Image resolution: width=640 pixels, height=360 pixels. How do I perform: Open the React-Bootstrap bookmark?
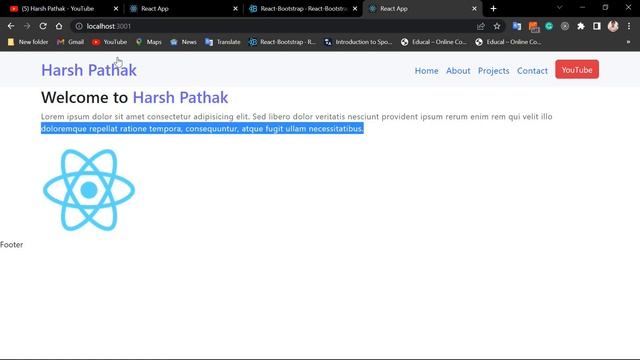coord(282,42)
